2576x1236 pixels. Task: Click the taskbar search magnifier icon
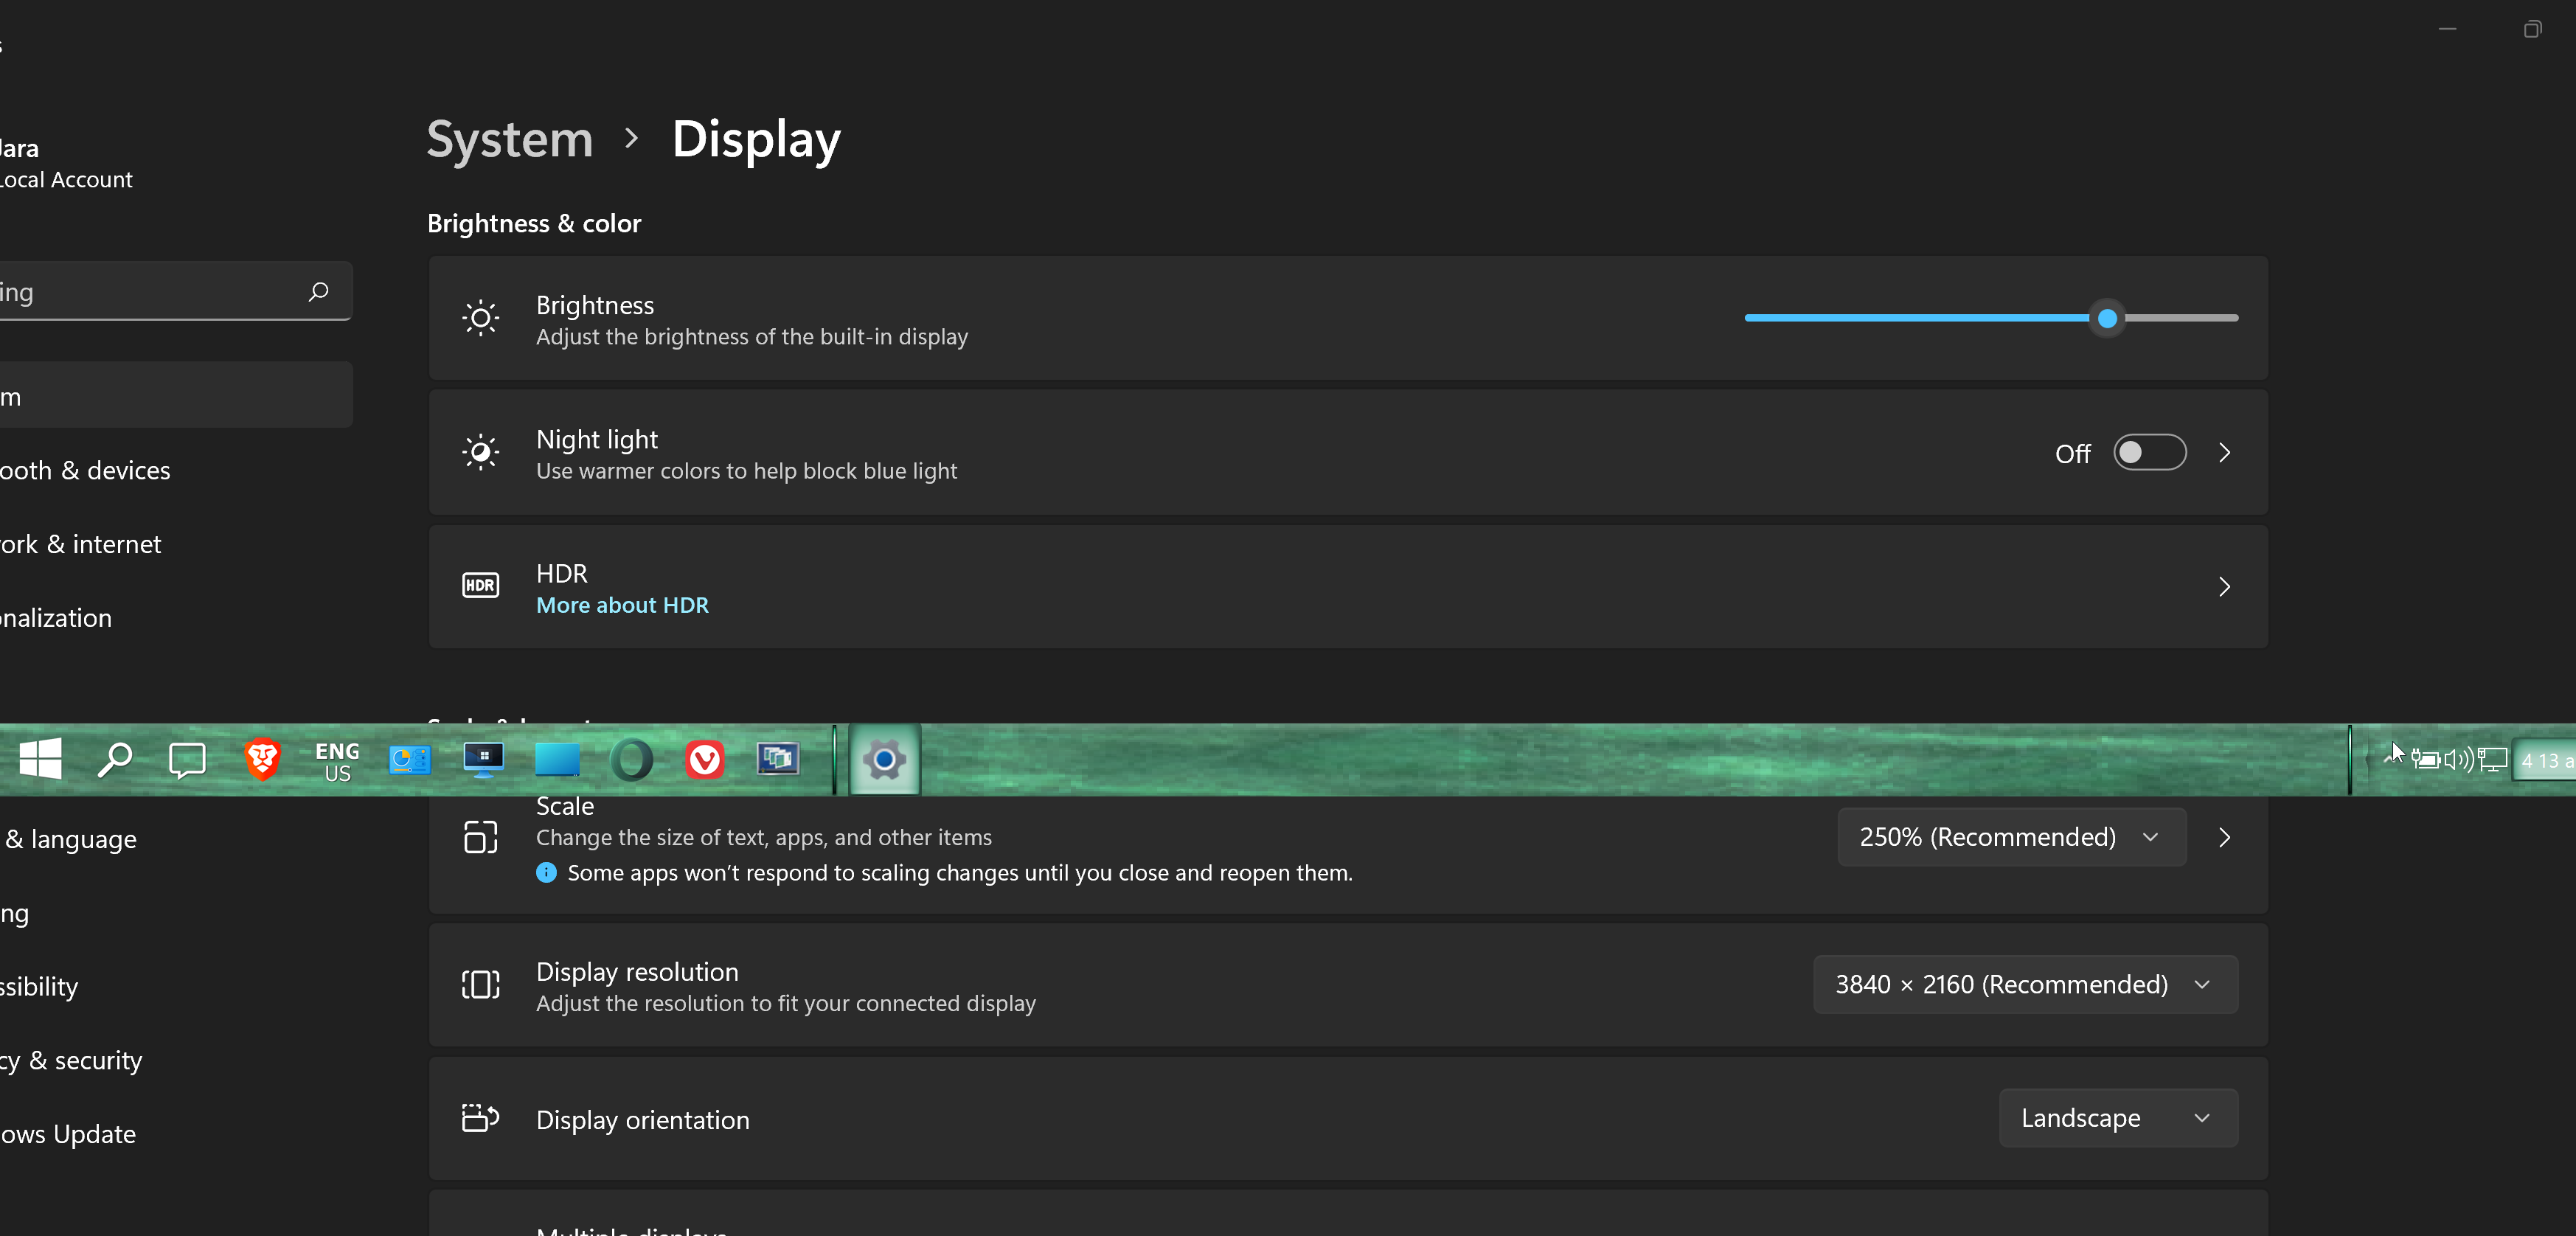(x=114, y=760)
